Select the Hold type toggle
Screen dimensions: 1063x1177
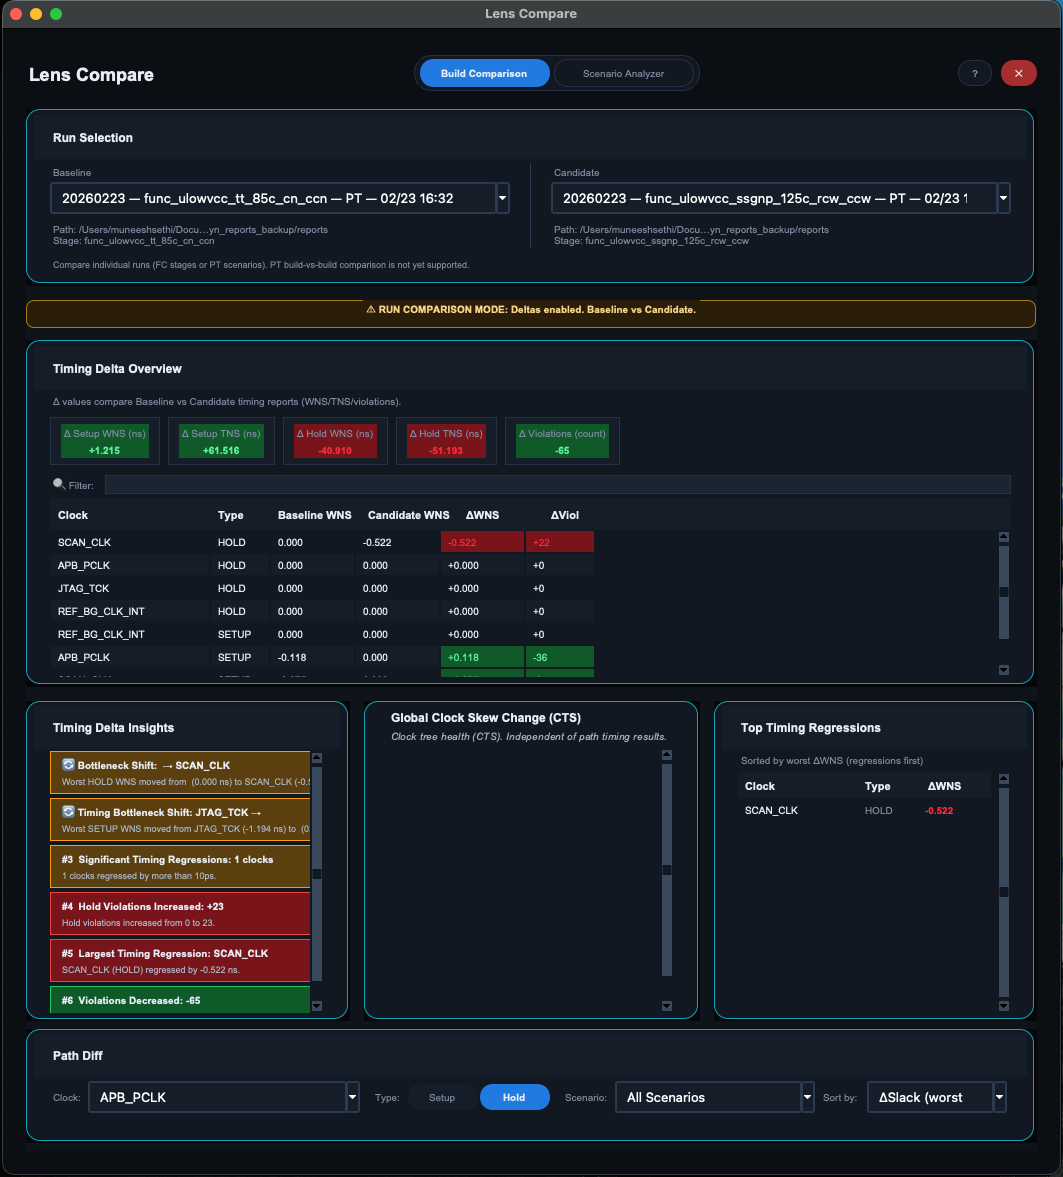[x=514, y=1097]
